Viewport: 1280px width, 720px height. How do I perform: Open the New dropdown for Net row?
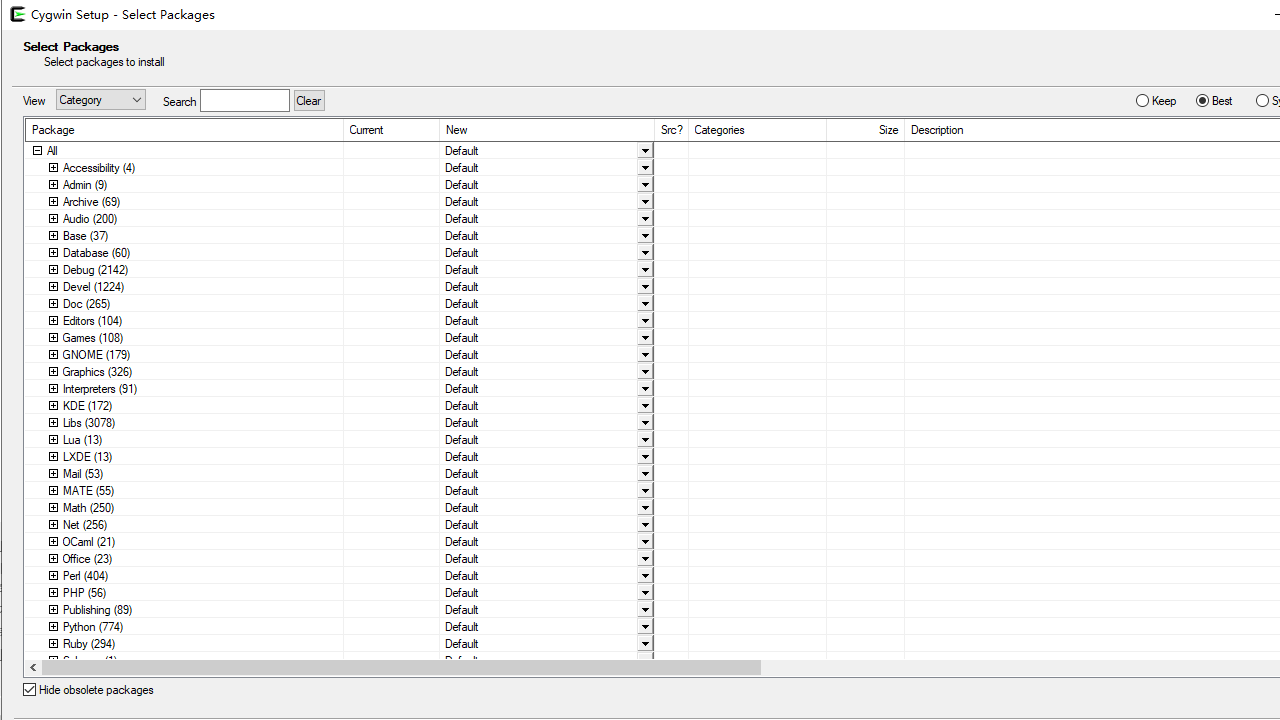(x=645, y=525)
